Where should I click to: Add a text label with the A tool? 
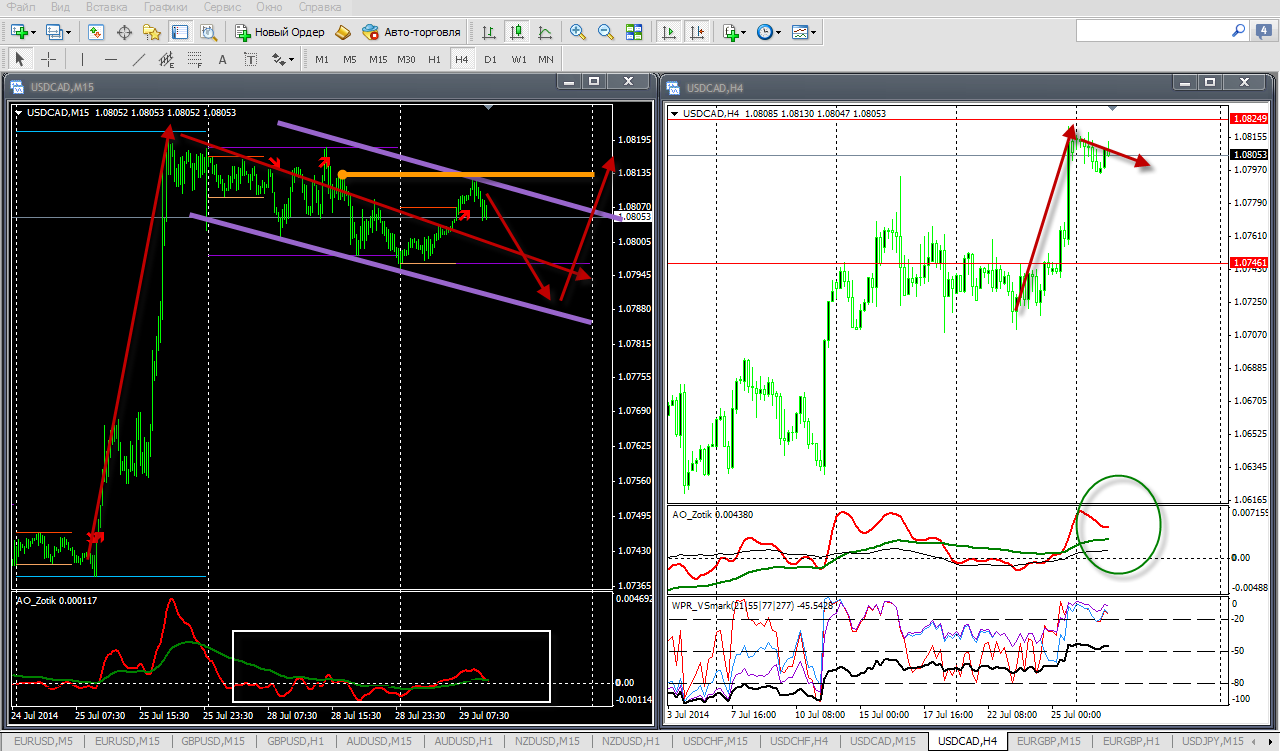(x=222, y=59)
